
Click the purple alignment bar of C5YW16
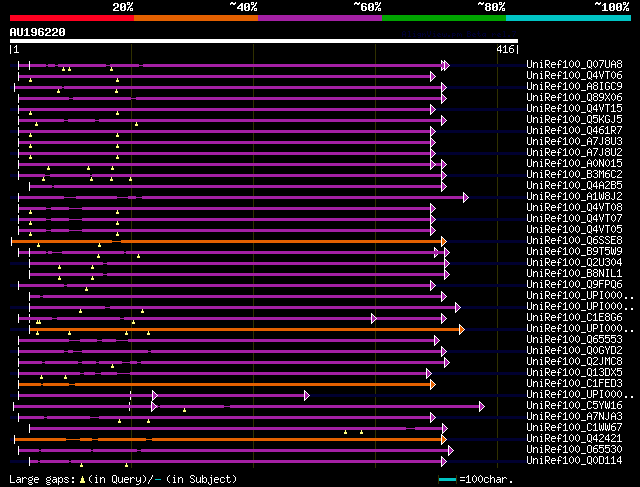point(249,407)
